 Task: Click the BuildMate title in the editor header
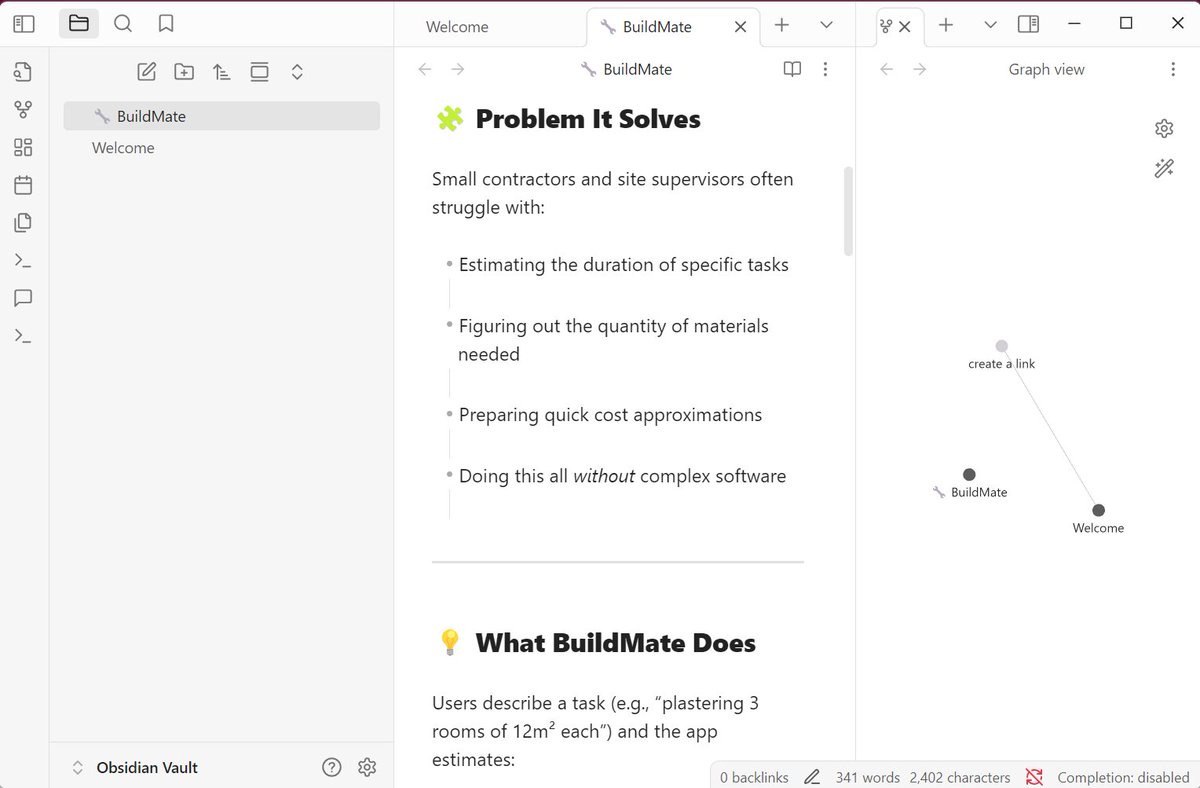[x=637, y=69]
